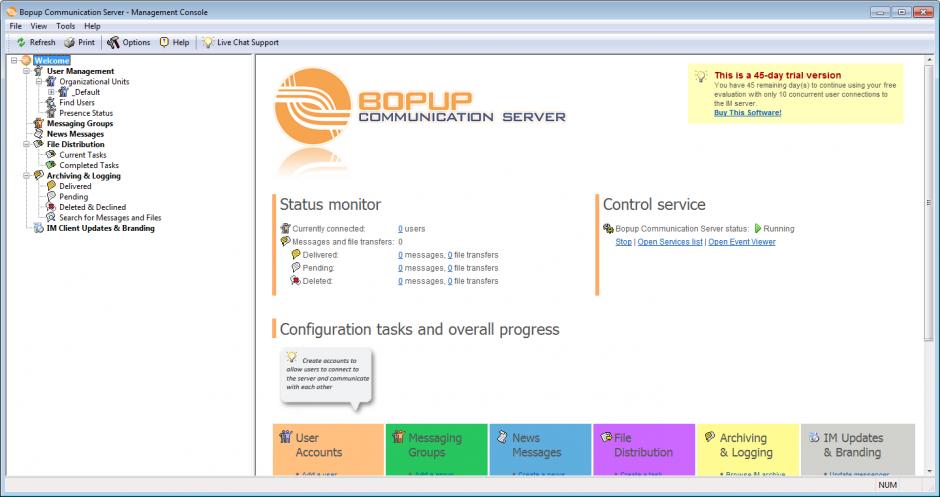The height and width of the screenshot is (497, 940).
Task: Select the blue News Messages tile
Action: pos(540,450)
